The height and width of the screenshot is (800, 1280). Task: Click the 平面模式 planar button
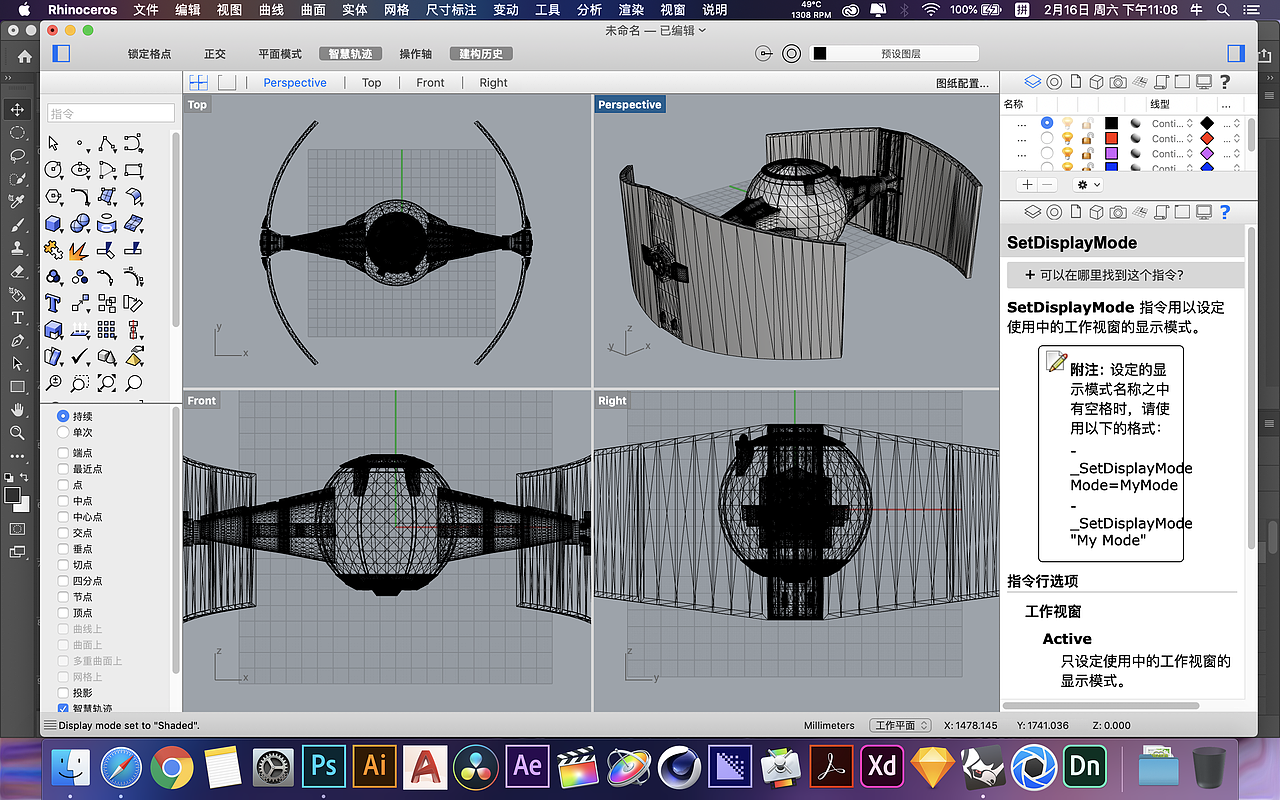click(280, 54)
